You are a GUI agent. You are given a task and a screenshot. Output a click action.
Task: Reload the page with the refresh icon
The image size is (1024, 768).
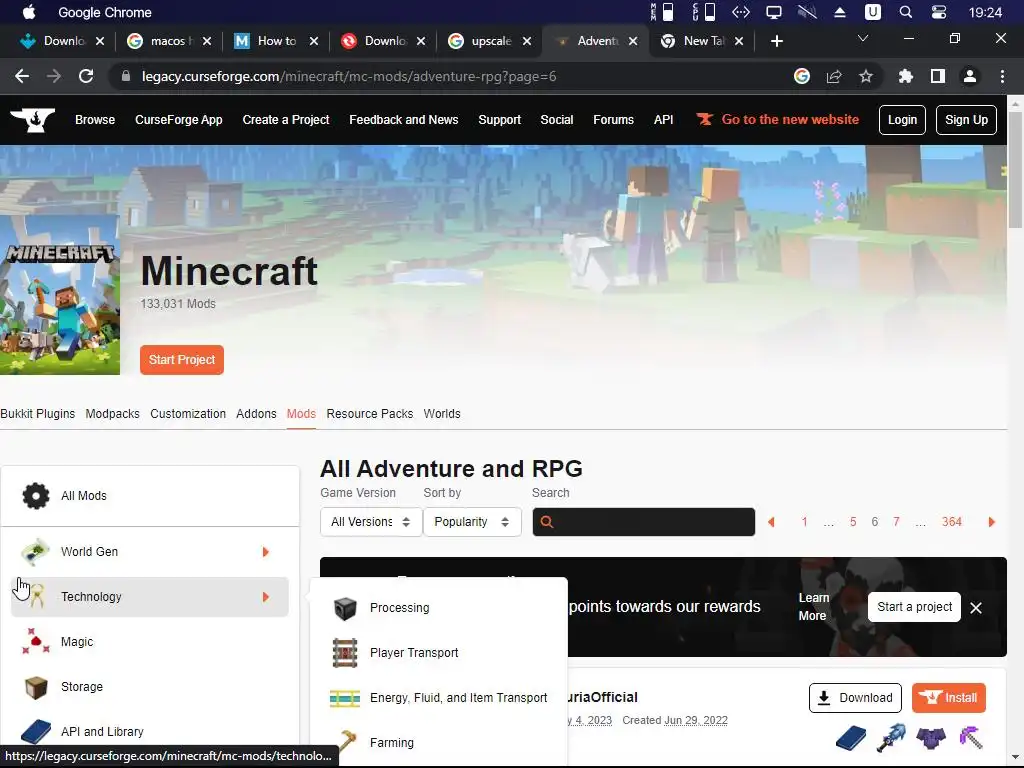coord(86,76)
